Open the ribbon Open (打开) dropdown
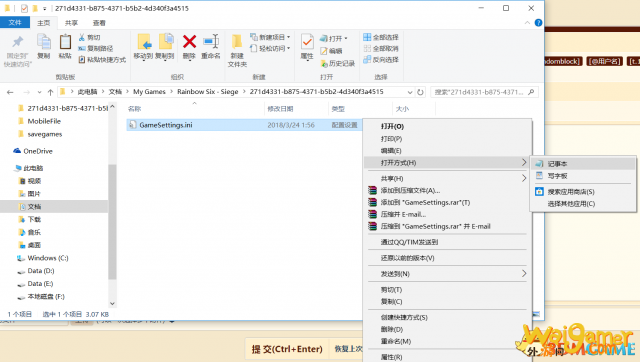The image size is (640, 362). (x=334, y=38)
